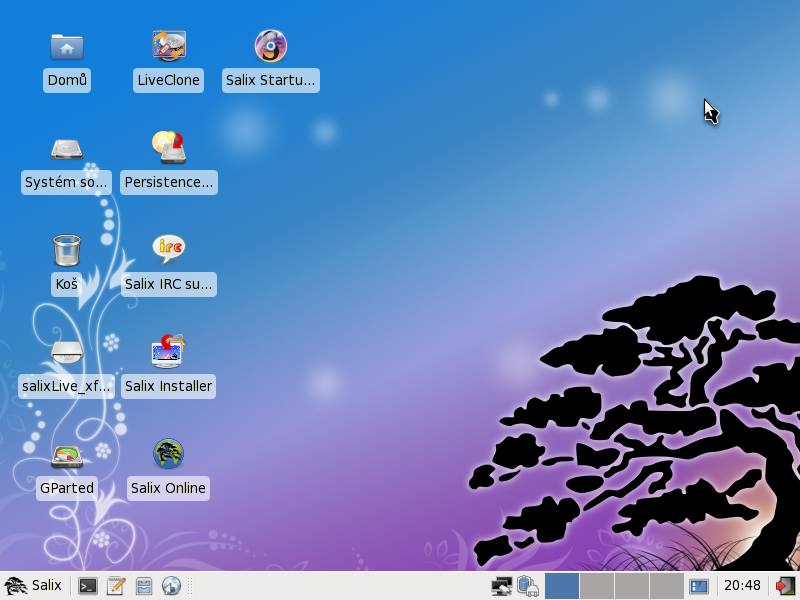Open the Koš trash bin icon

point(67,250)
